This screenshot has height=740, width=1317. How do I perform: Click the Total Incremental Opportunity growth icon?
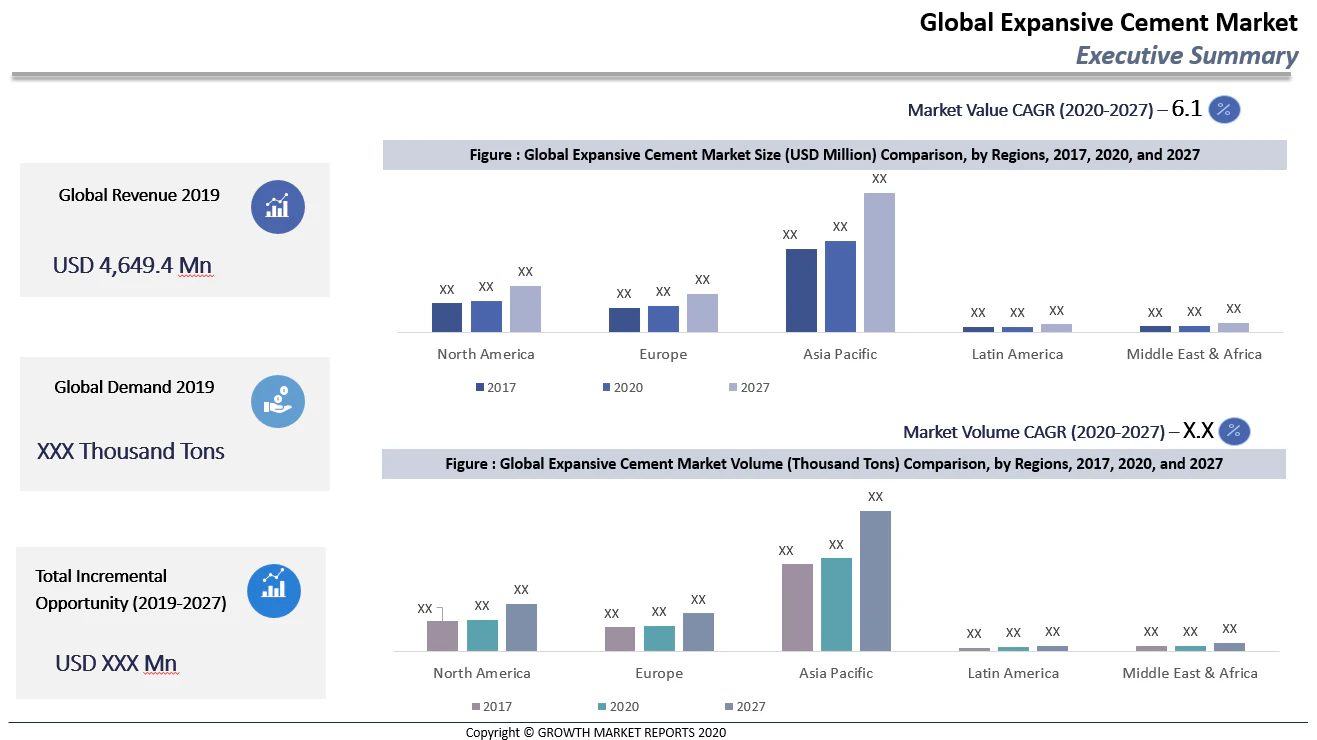(x=274, y=591)
